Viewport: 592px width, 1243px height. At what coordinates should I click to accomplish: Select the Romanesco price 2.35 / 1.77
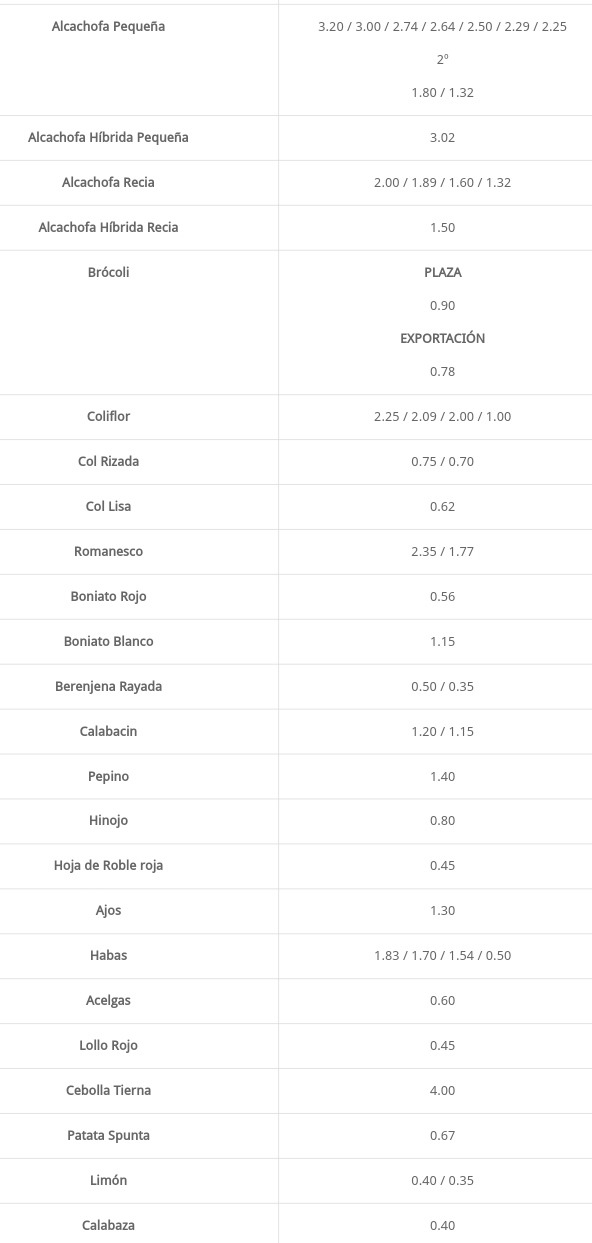point(442,552)
